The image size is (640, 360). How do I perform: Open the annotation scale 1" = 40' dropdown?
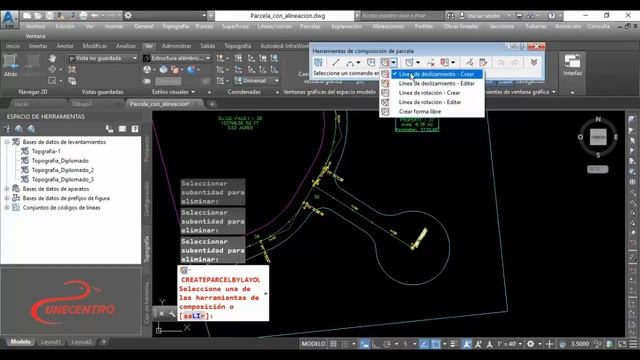(x=509, y=344)
